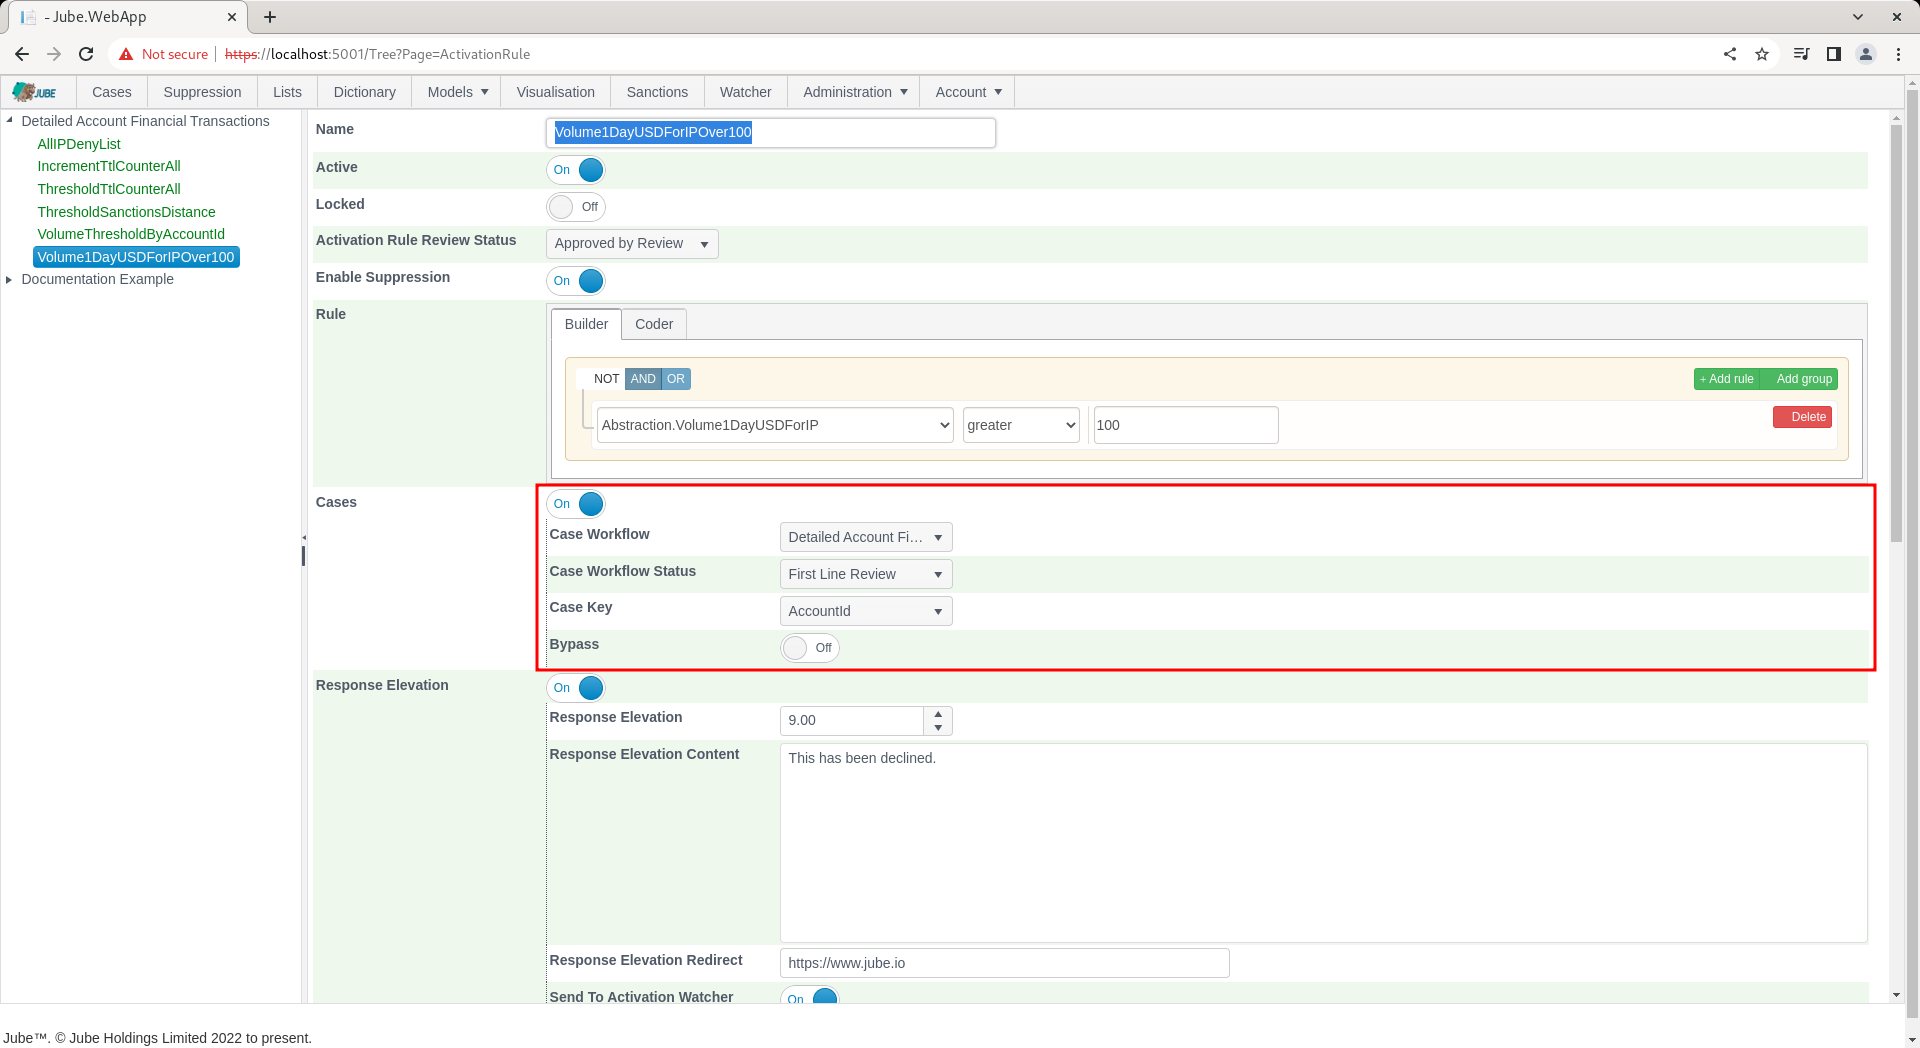Select AllIPDenyList in the tree
The image size is (1920, 1048).
point(79,144)
